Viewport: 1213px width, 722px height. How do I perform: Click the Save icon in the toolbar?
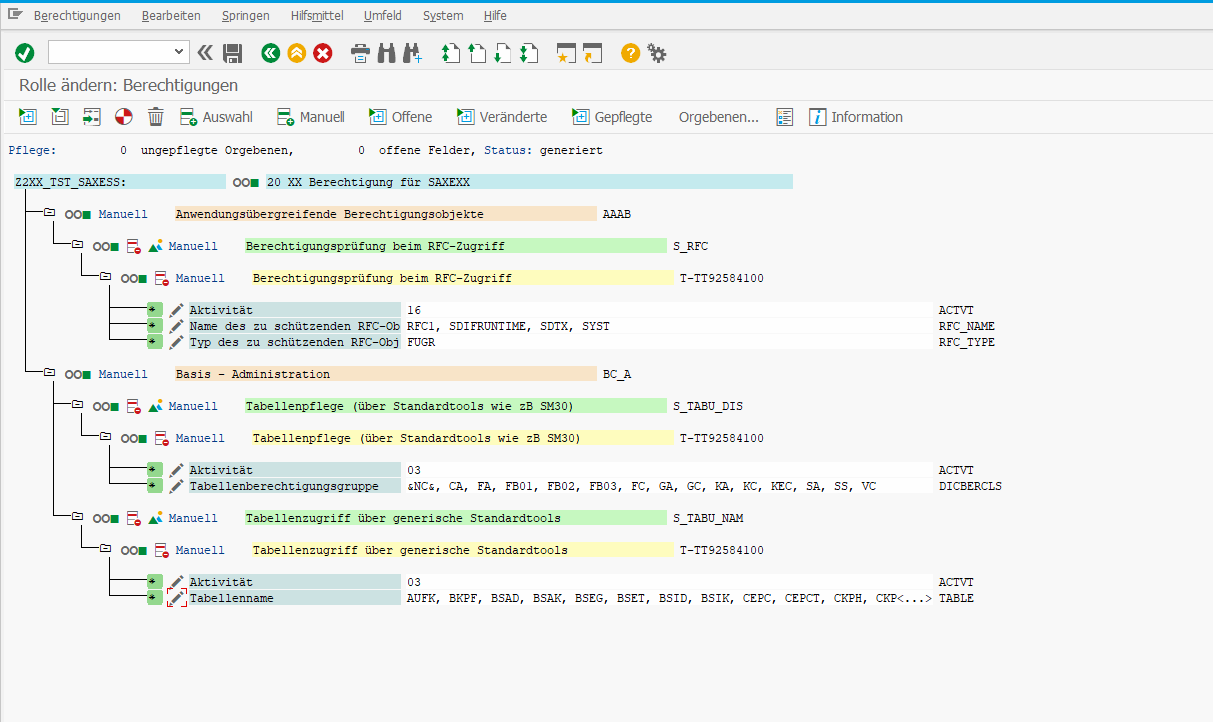pyautogui.click(x=233, y=53)
